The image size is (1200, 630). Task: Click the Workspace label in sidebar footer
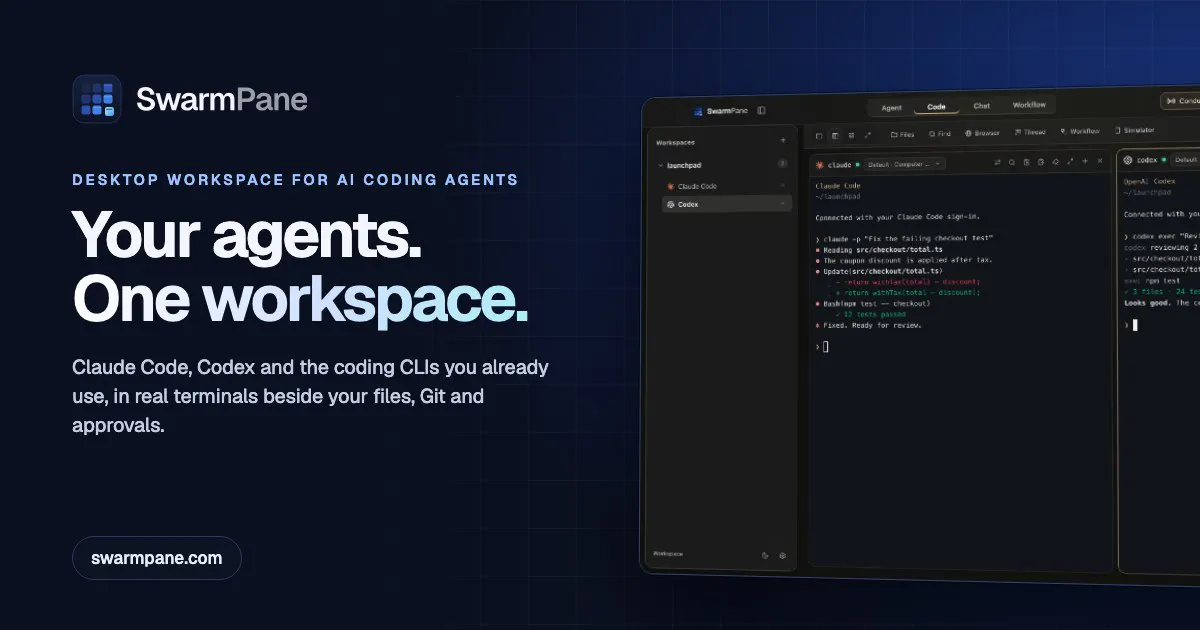point(669,553)
